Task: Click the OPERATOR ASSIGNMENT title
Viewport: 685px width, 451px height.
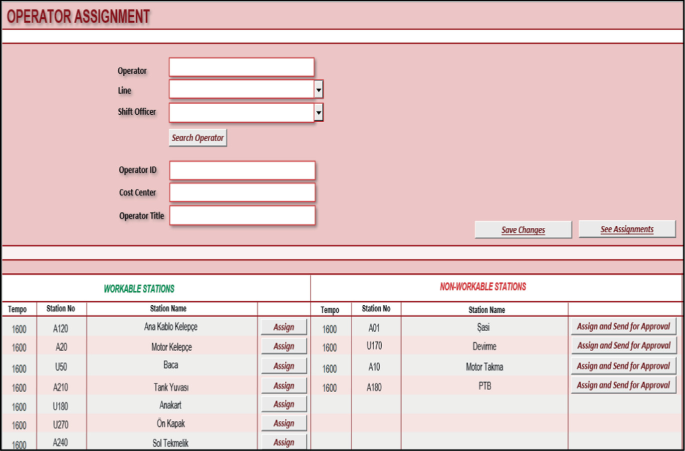Action: pyautogui.click(x=78, y=16)
